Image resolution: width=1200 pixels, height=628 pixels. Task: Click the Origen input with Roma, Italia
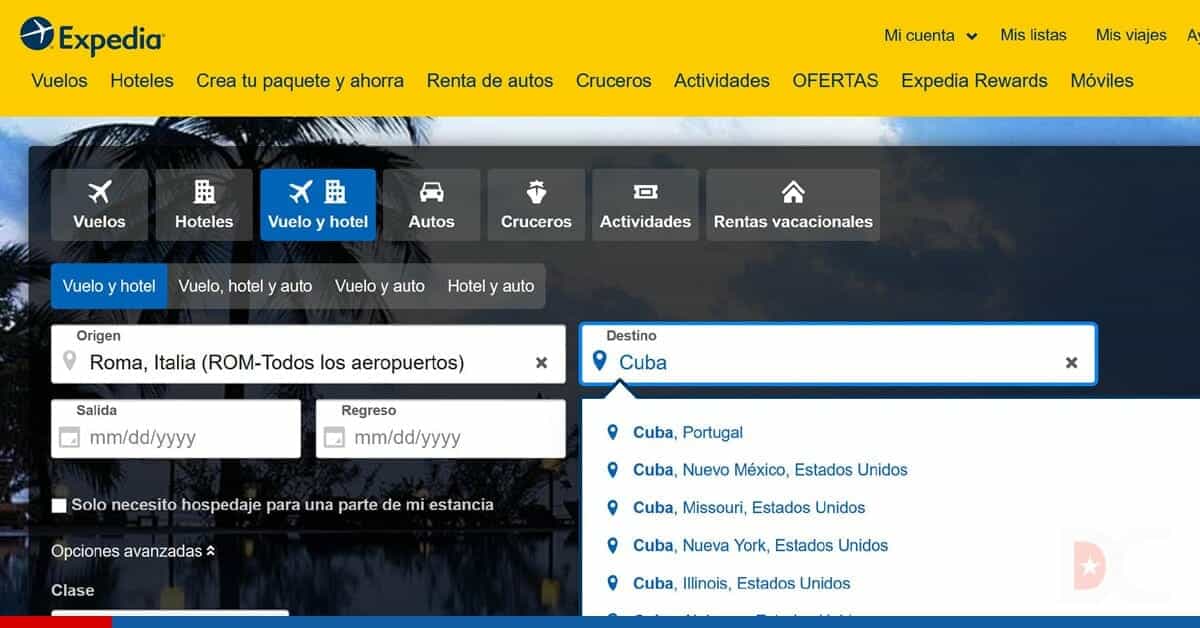click(x=308, y=354)
